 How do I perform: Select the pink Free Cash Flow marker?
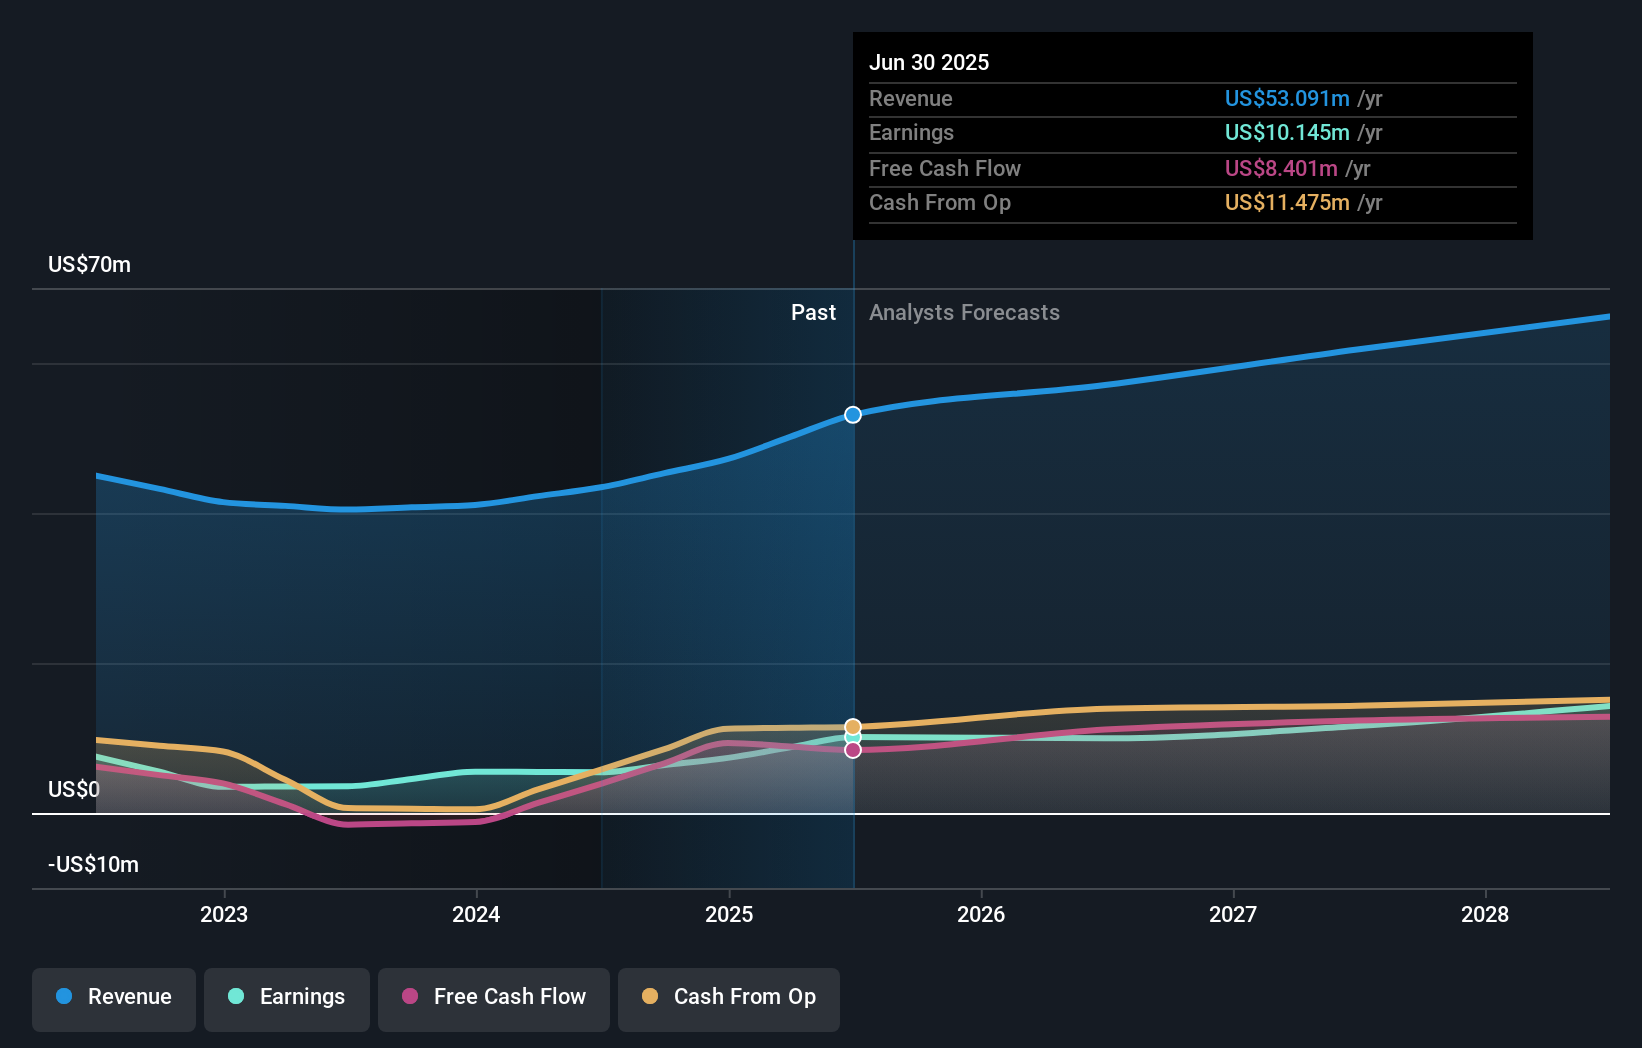click(852, 751)
